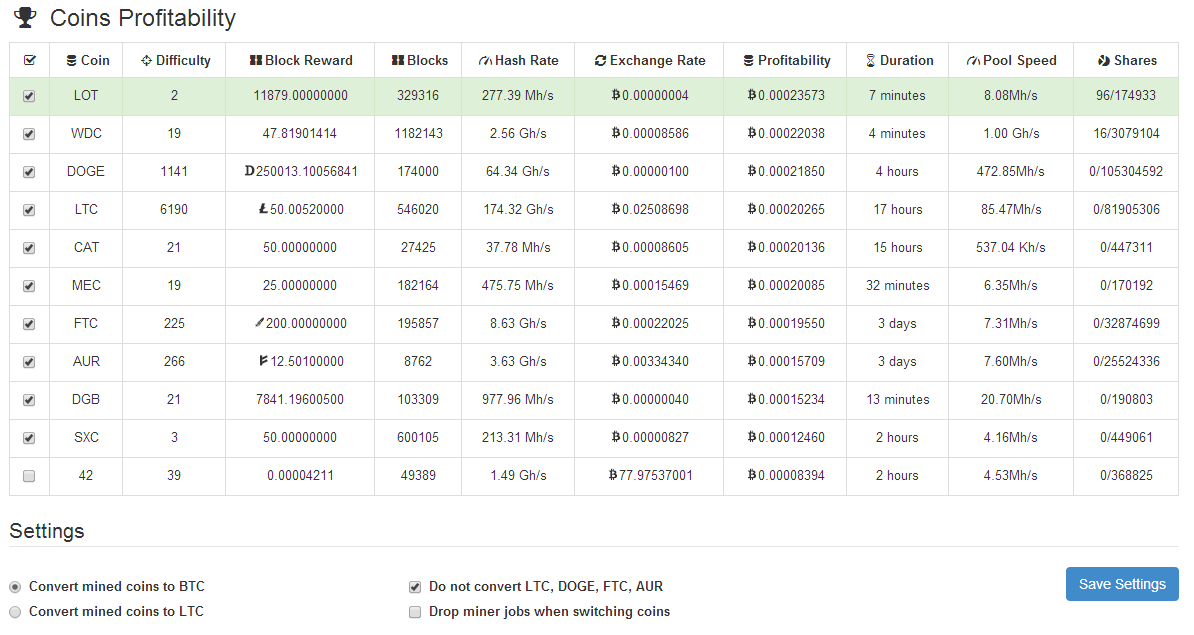Image resolution: width=1194 pixels, height=635 pixels.
Task: Uncheck the FTC coin checkbox
Action: pyautogui.click(x=29, y=324)
